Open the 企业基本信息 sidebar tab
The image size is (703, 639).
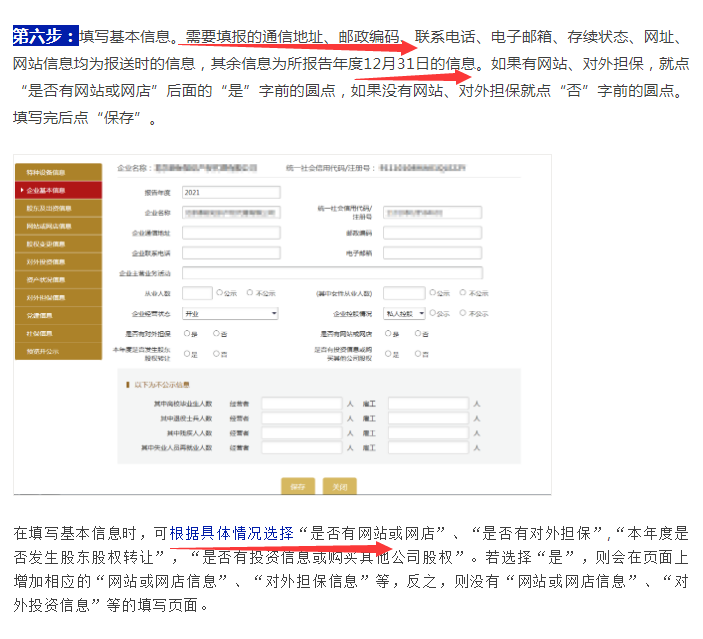point(58,189)
